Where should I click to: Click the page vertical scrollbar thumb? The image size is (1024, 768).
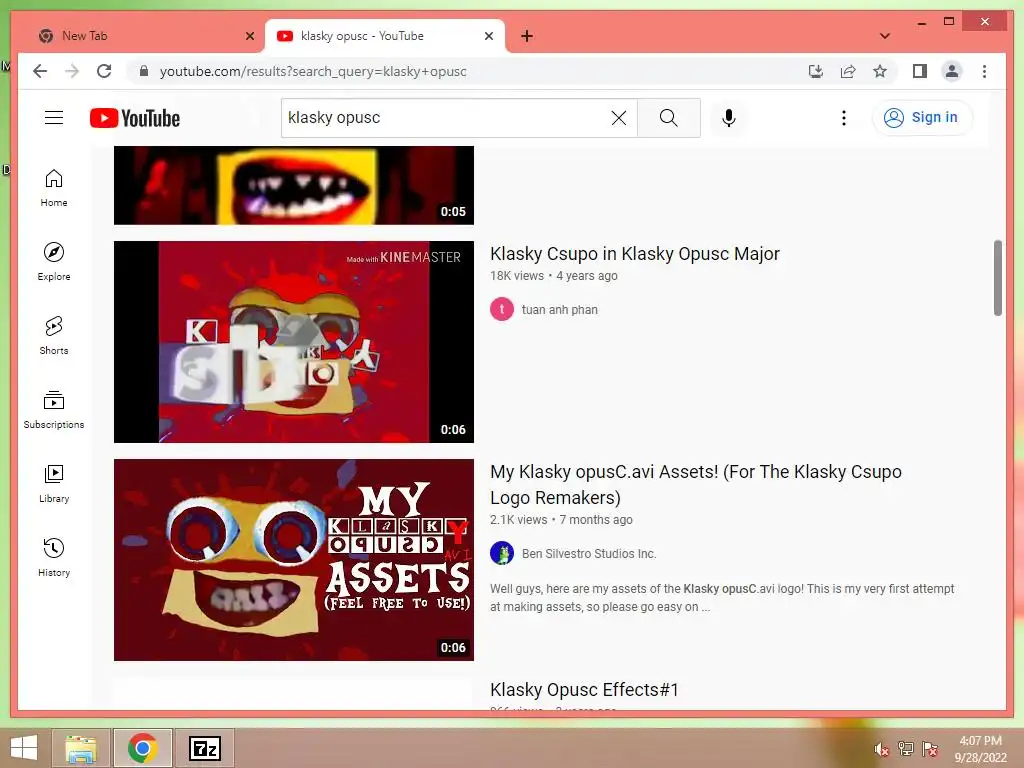[997, 278]
